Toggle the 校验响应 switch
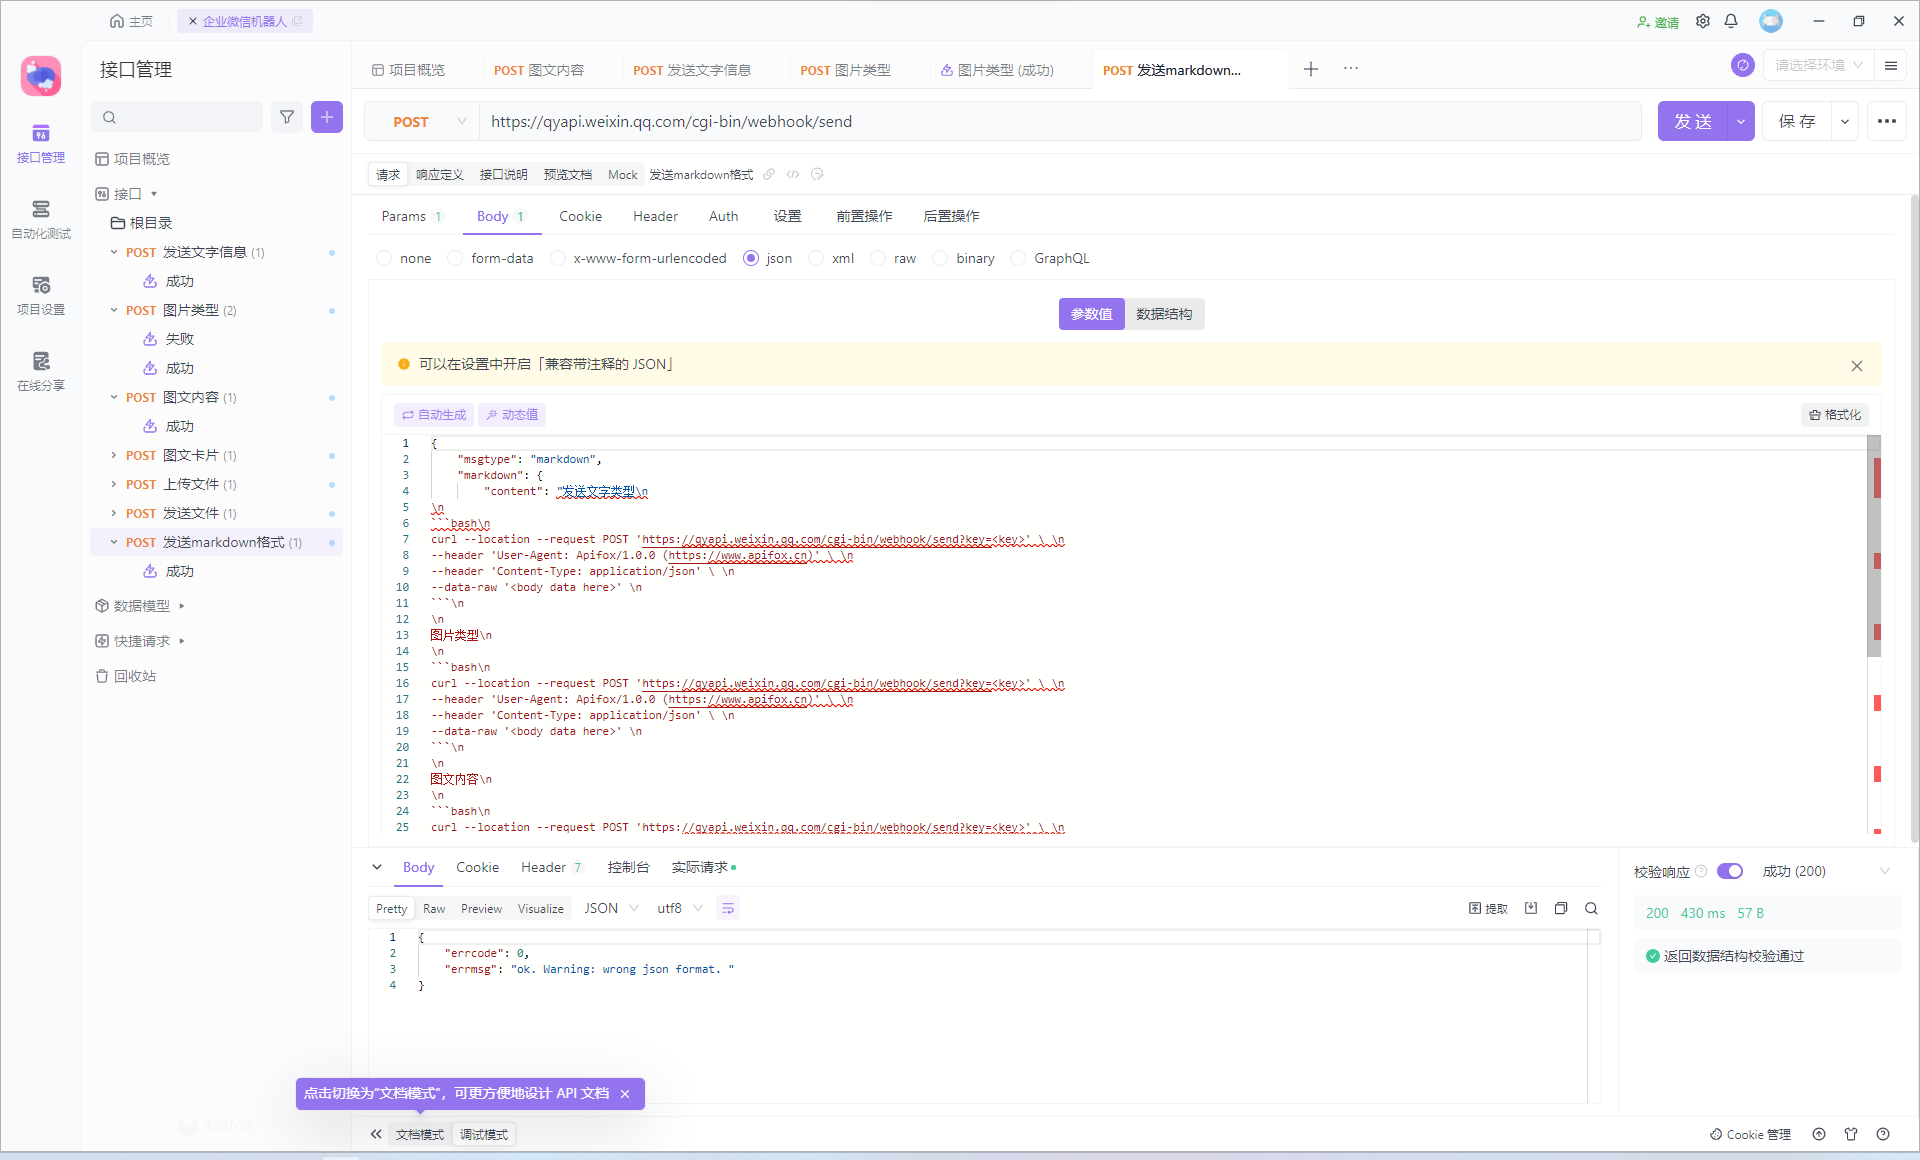This screenshot has height=1160, width=1920. (1730, 871)
